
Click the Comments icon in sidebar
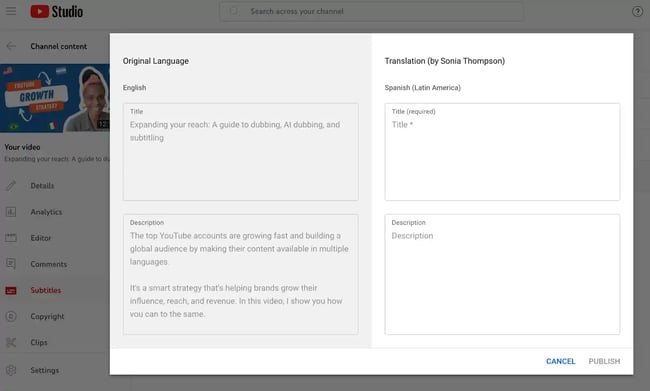[11, 264]
